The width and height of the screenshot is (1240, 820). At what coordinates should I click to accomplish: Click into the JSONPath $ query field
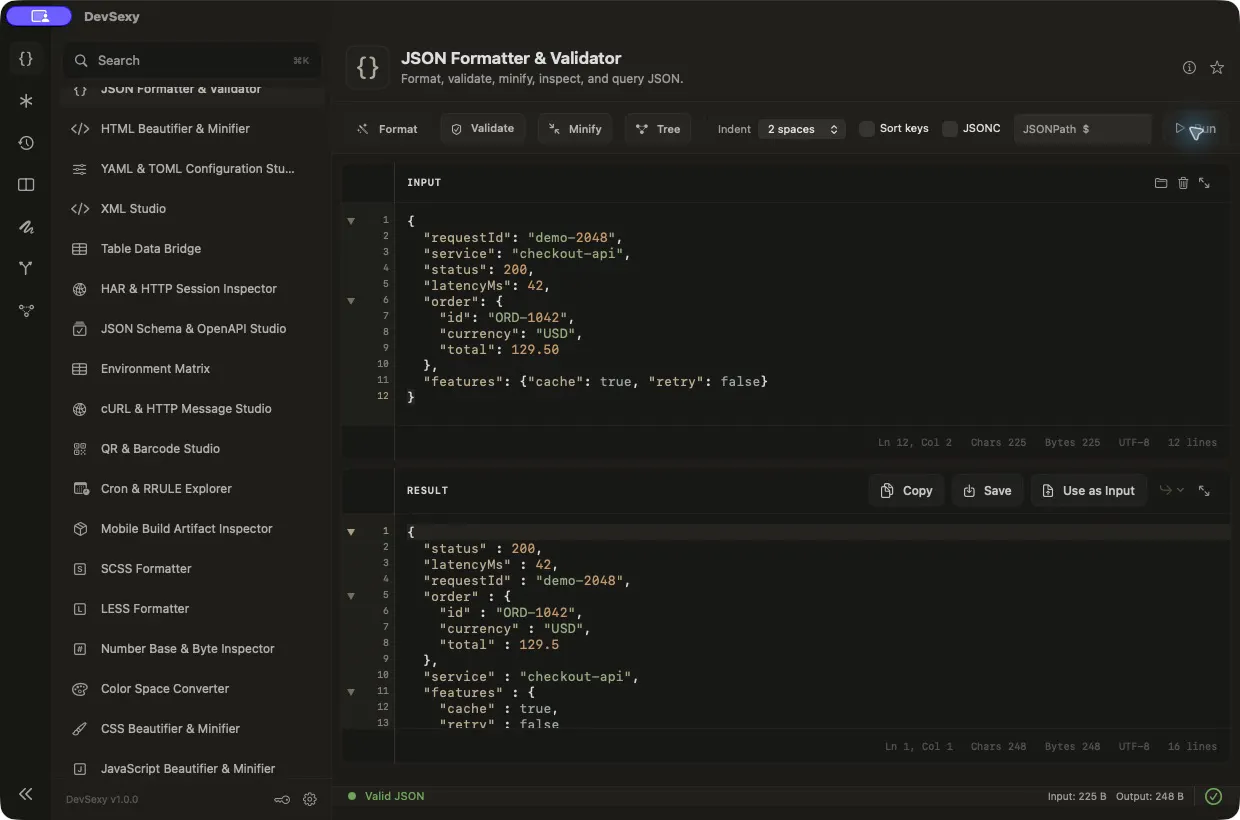[x=1083, y=129]
